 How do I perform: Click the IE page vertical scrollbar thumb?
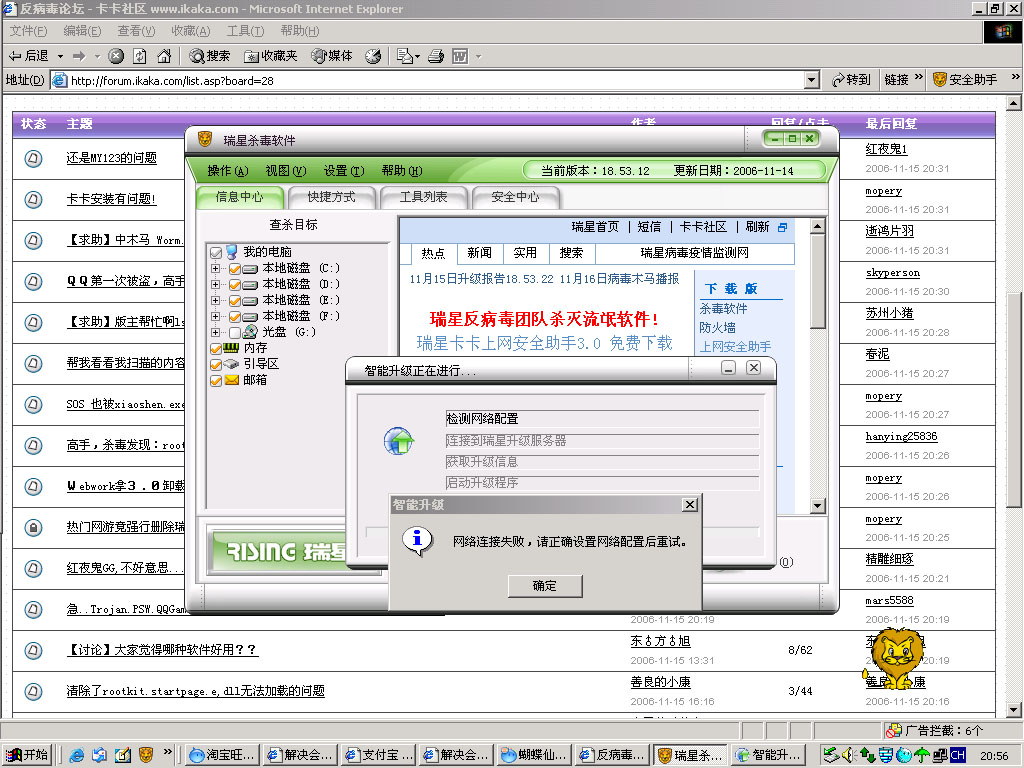pos(1014,398)
